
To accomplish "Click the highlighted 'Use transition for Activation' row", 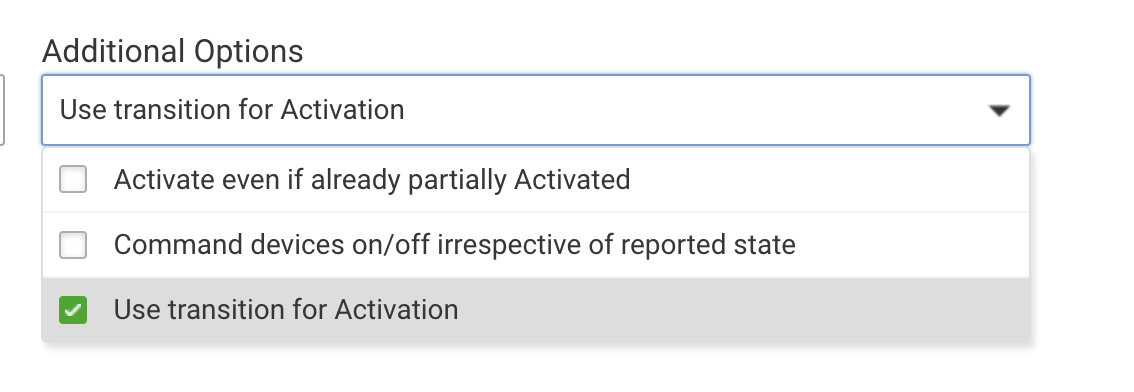I will tap(536, 310).
